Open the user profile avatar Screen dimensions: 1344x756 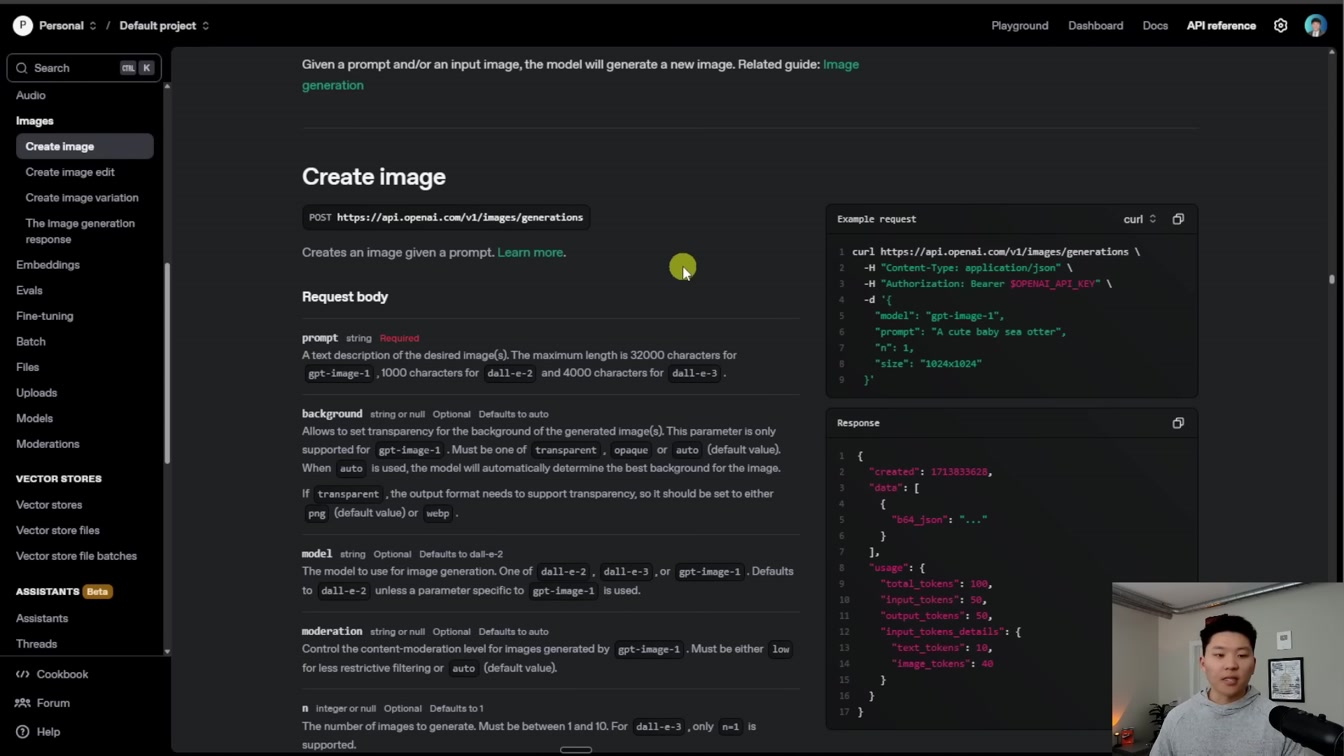coord(1315,25)
